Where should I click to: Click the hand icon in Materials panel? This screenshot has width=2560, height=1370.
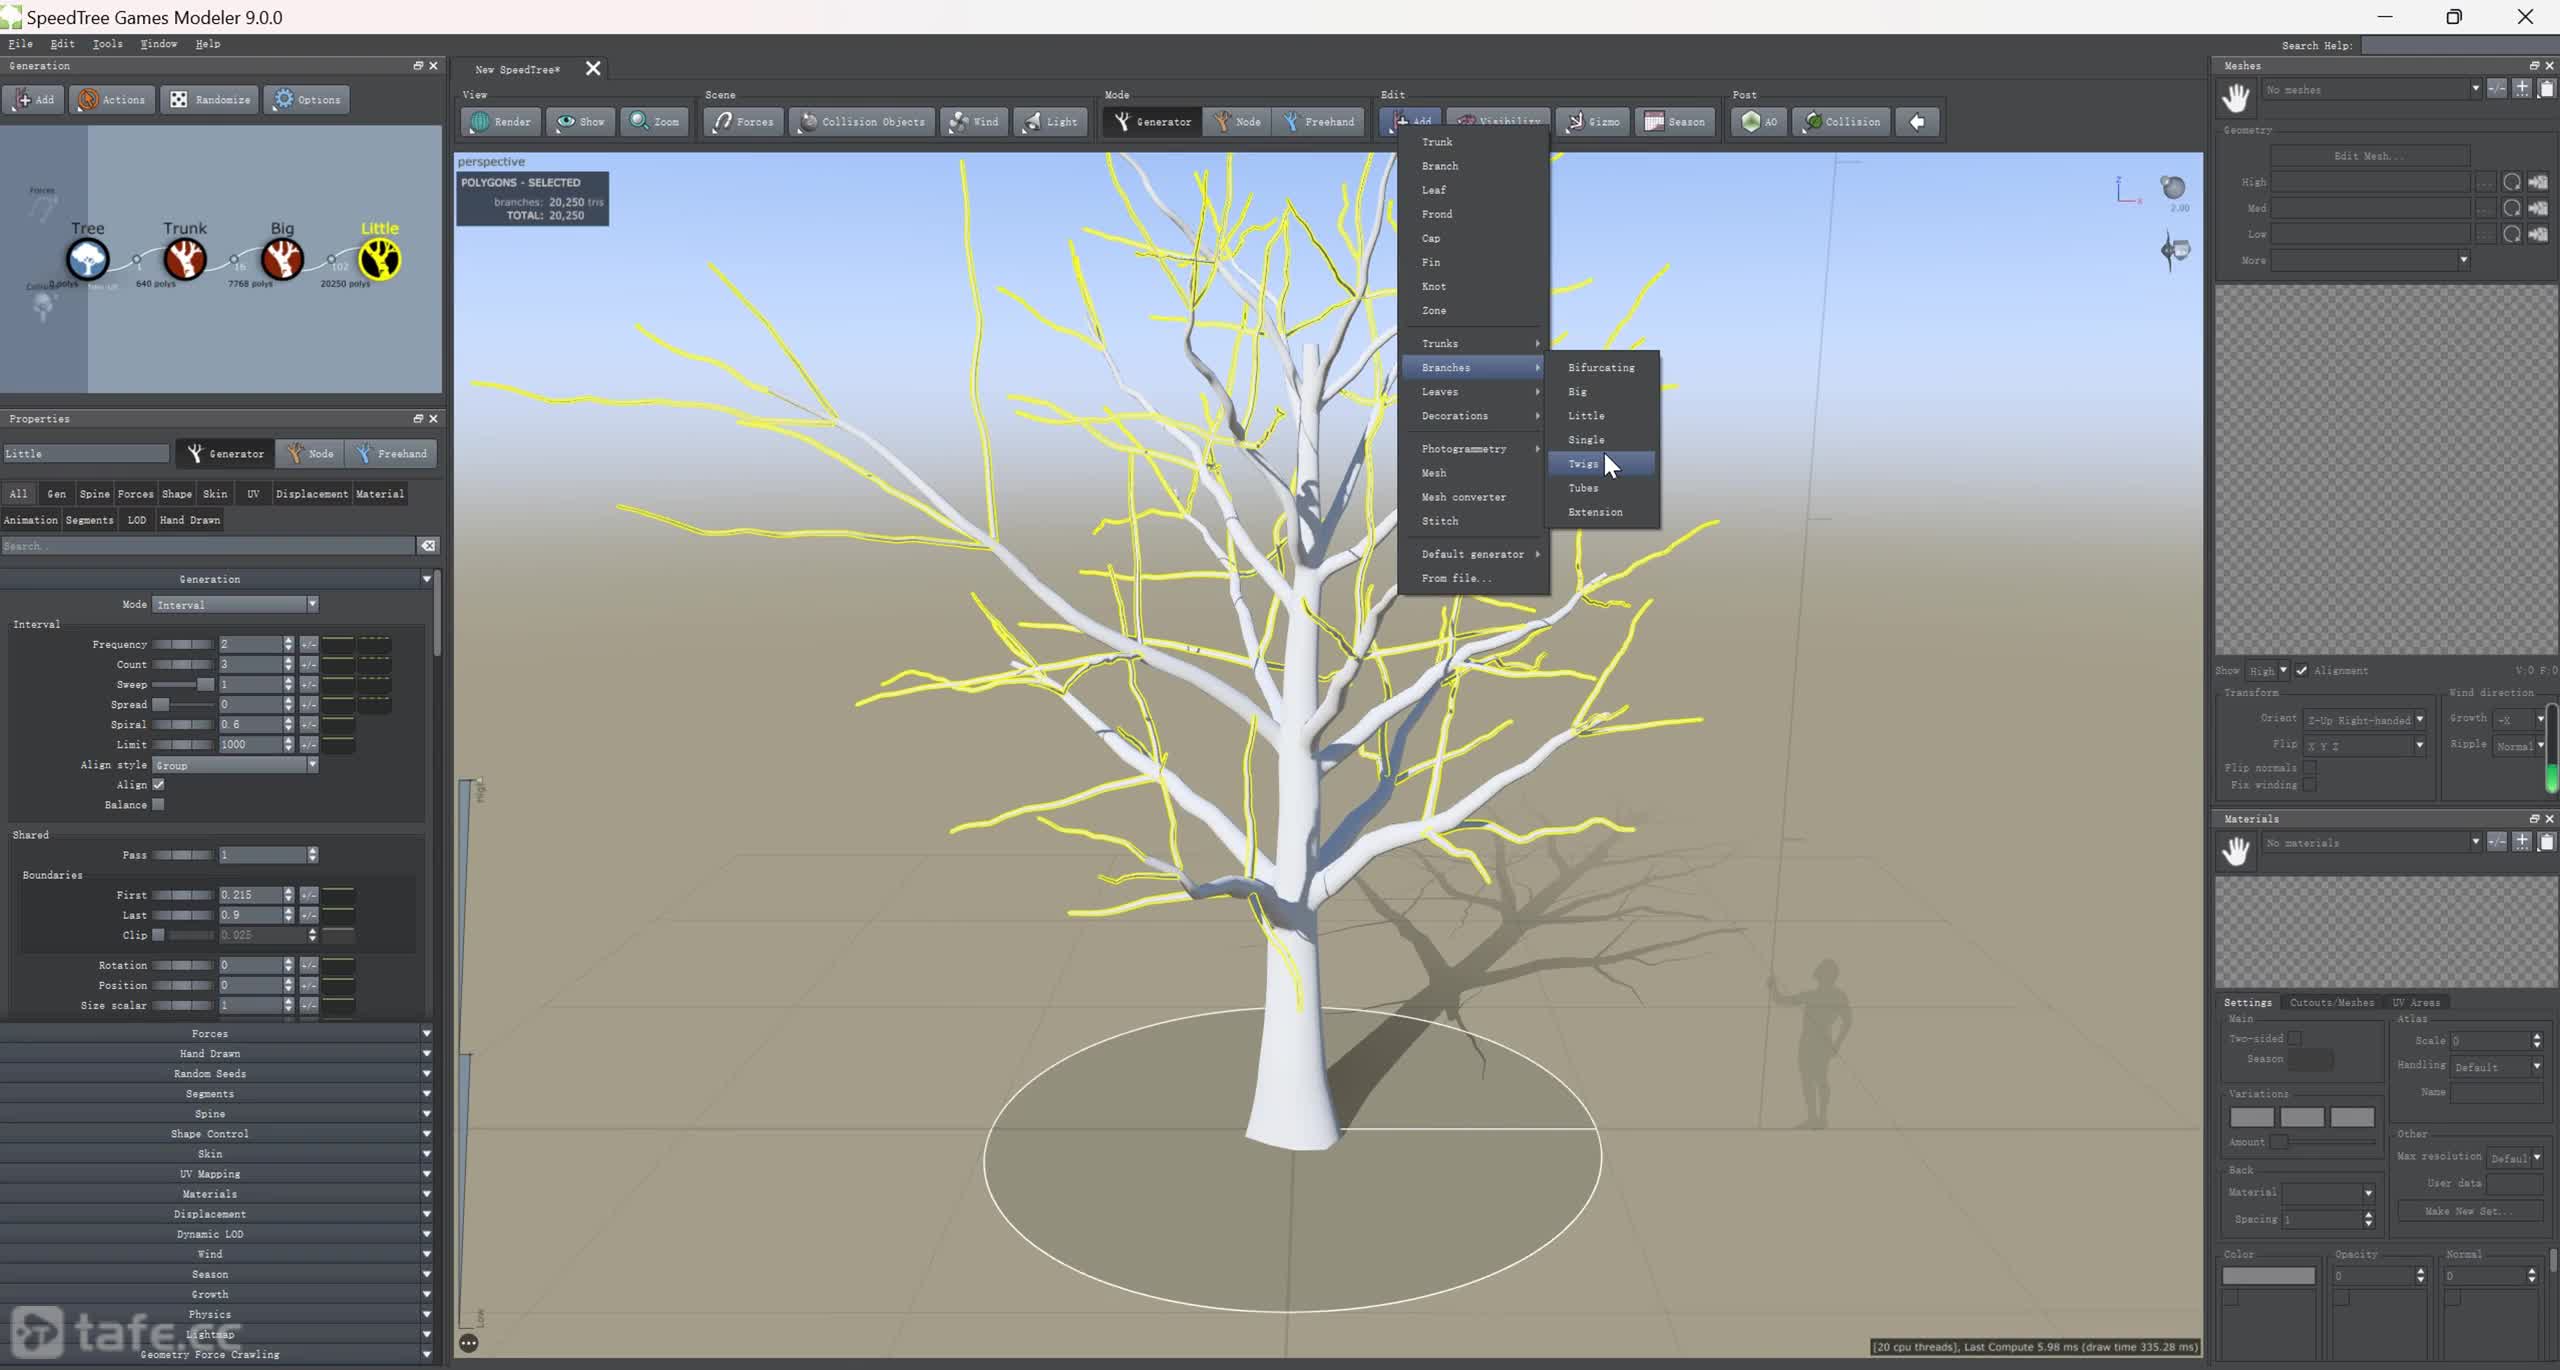coord(2236,850)
